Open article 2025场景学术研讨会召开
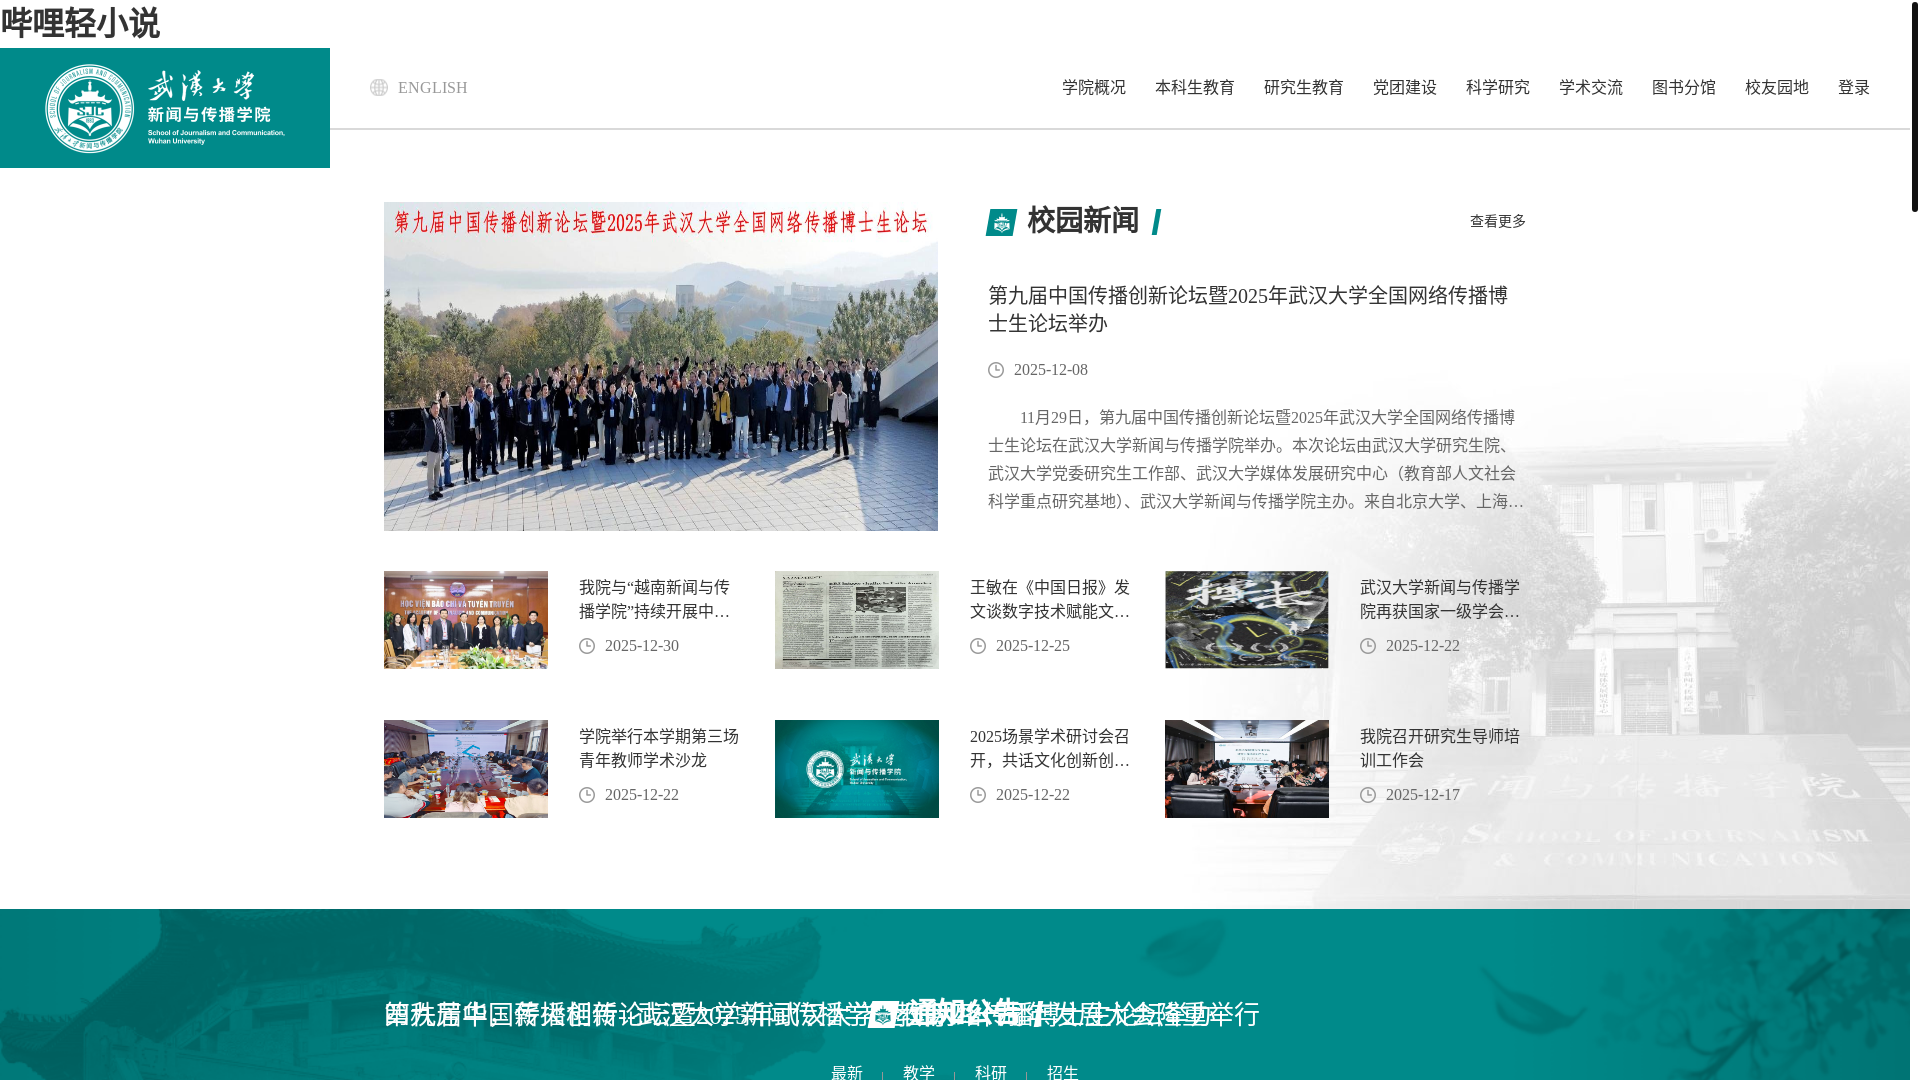 (1050, 748)
